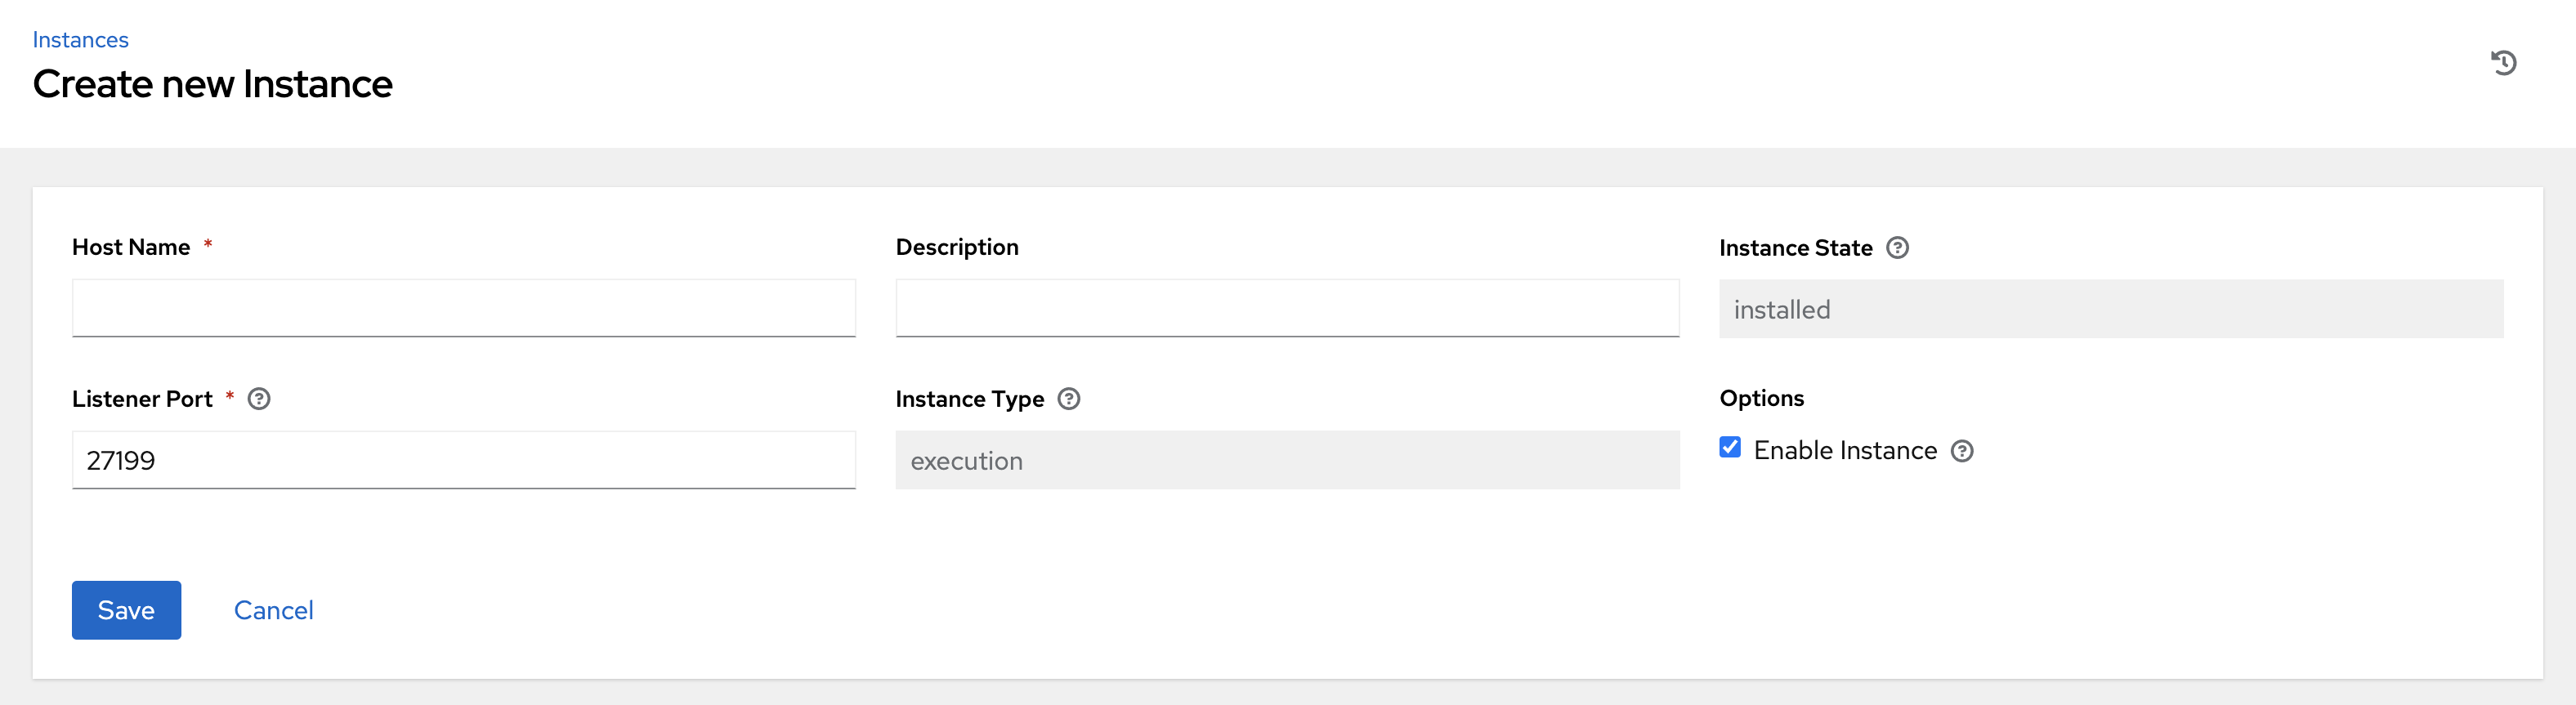Select the Listener Port field showing 27199
The height and width of the screenshot is (705, 2576).
[x=463, y=460]
